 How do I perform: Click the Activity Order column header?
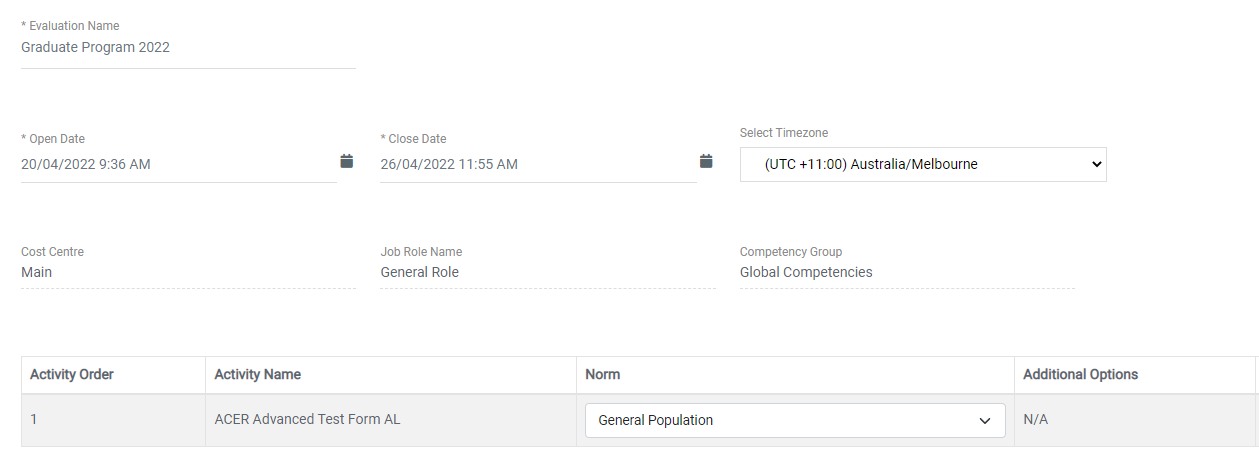coord(72,374)
